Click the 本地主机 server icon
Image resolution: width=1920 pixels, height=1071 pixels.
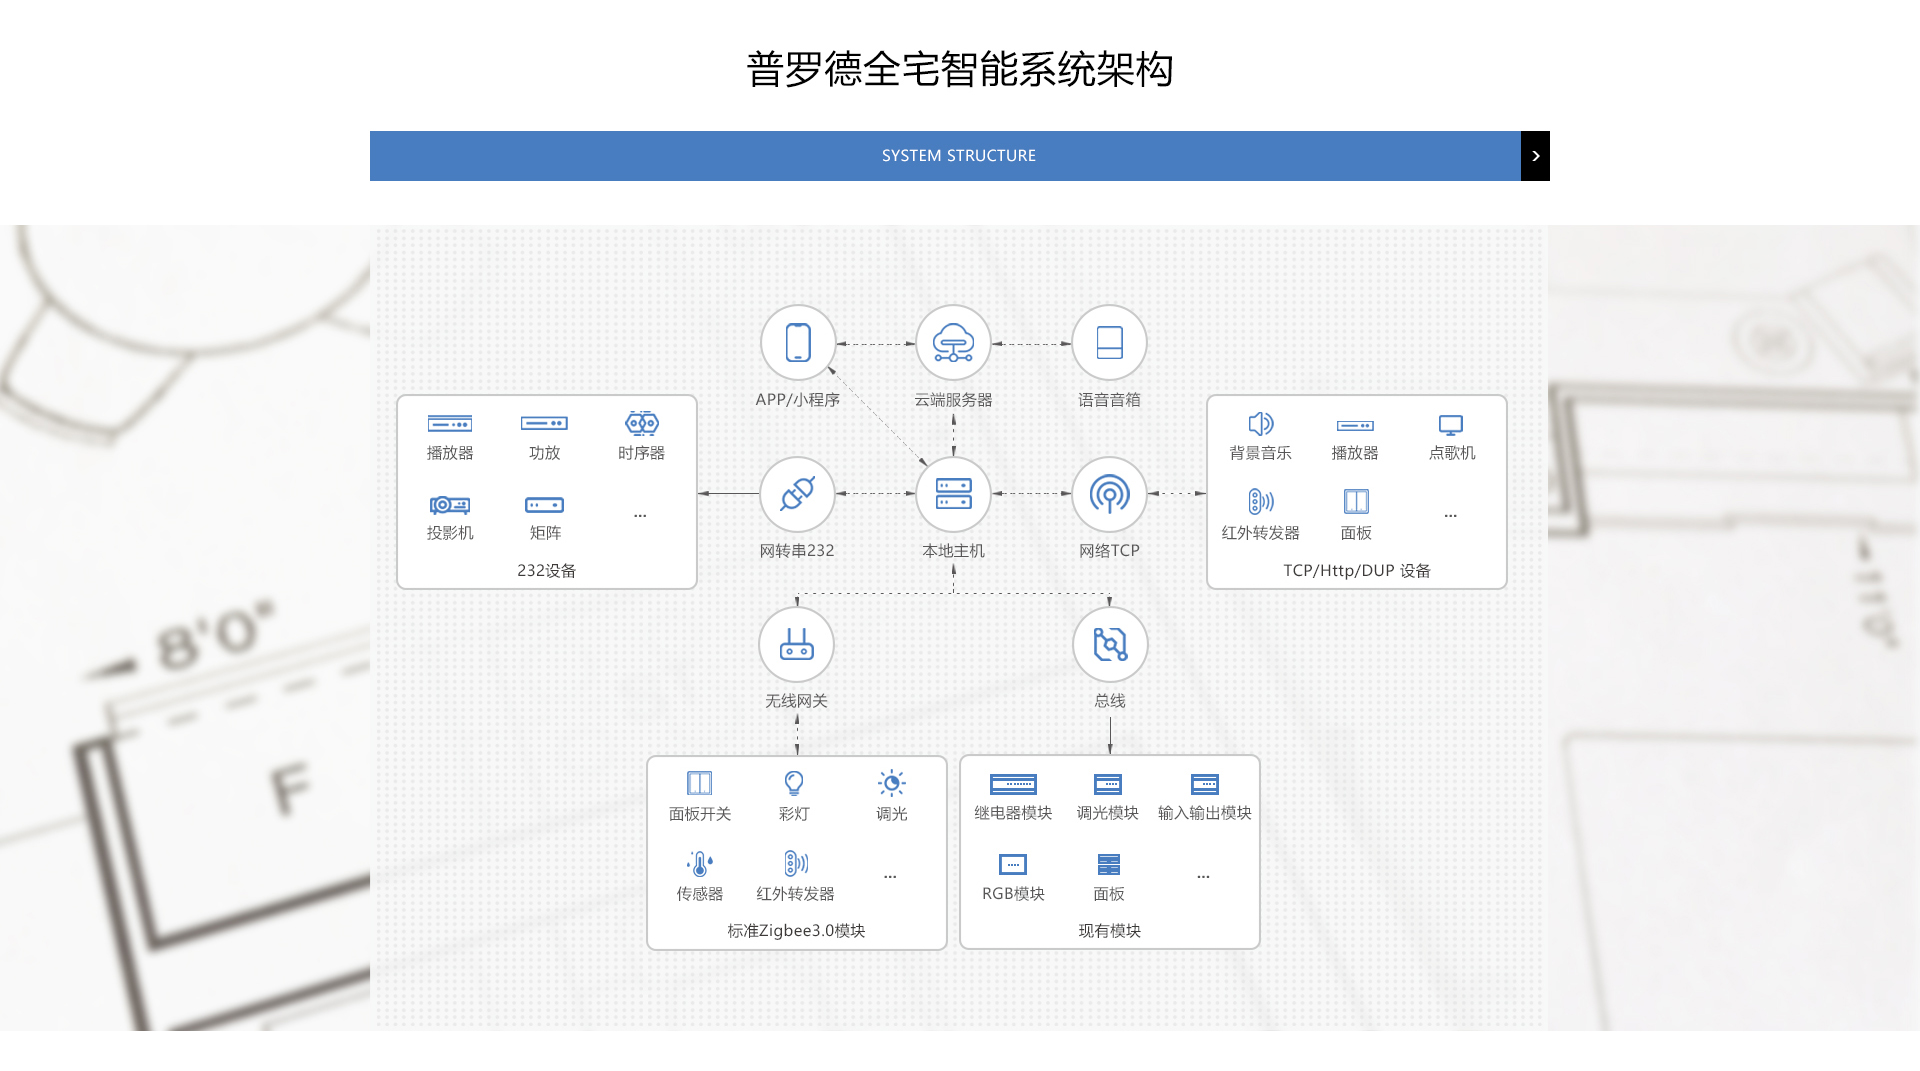[x=953, y=494]
